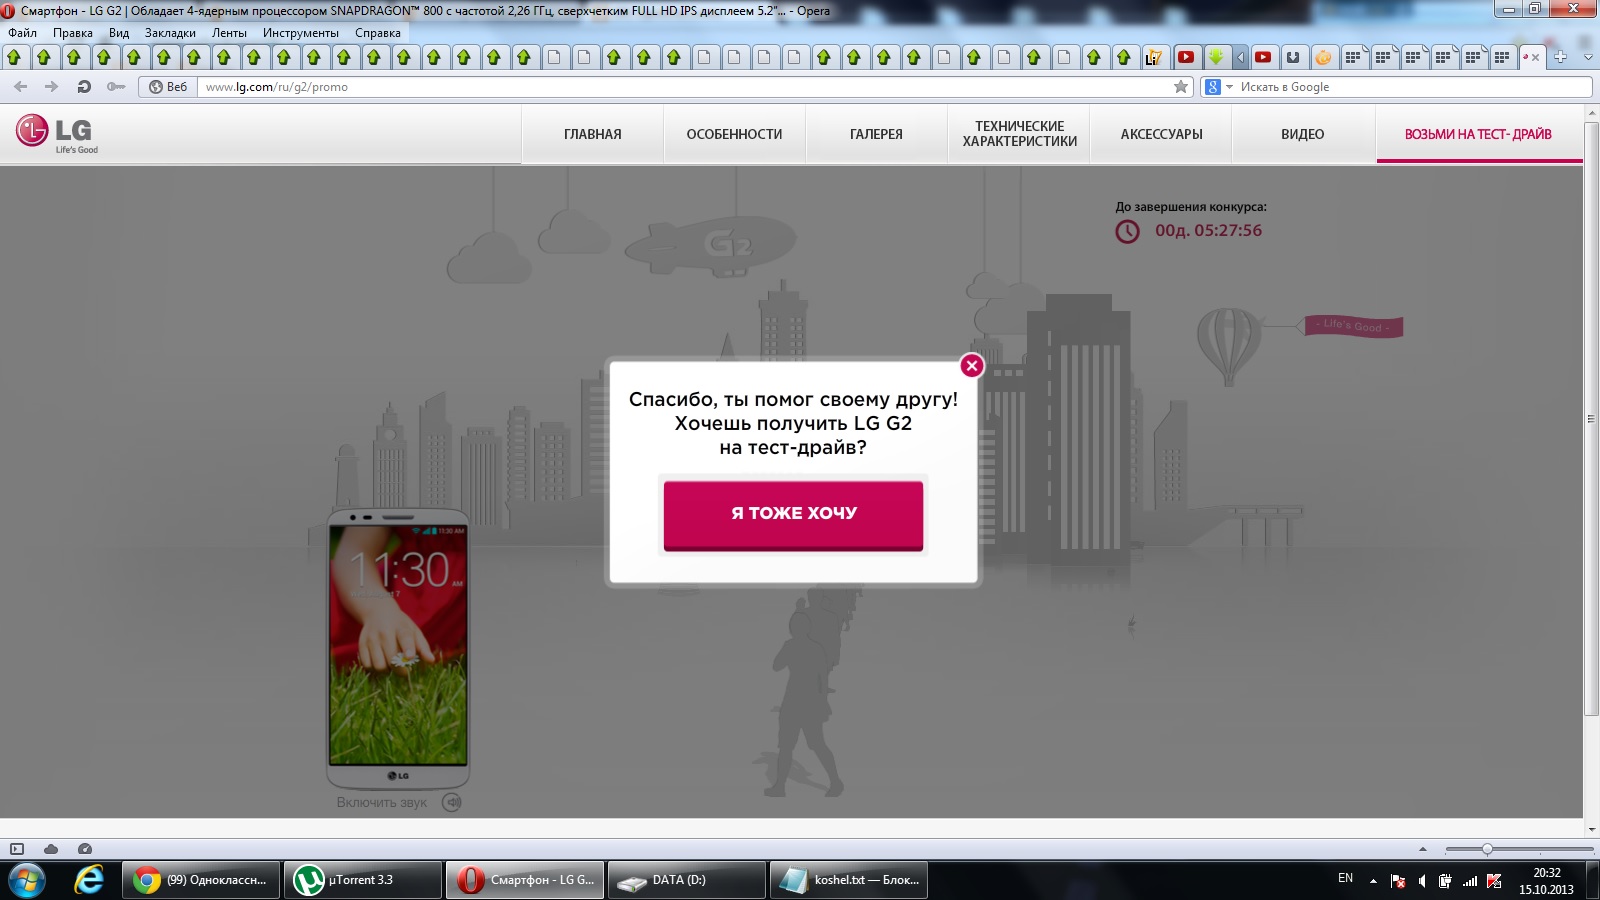Switch to koshel.txt Notepad window
This screenshot has width=1600, height=900.
pos(848,880)
